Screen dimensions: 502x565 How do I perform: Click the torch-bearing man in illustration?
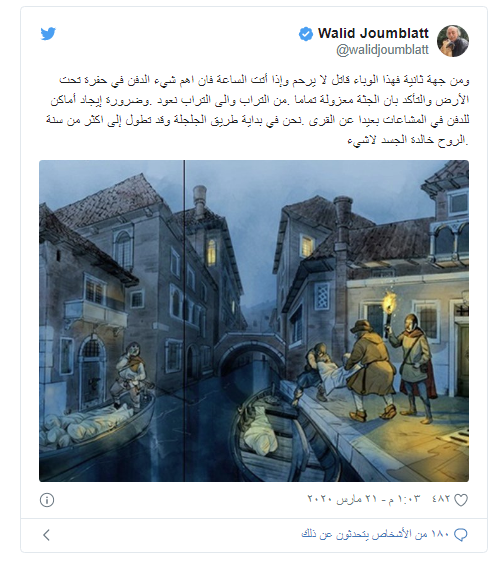pyautogui.click(x=414, y=364)
